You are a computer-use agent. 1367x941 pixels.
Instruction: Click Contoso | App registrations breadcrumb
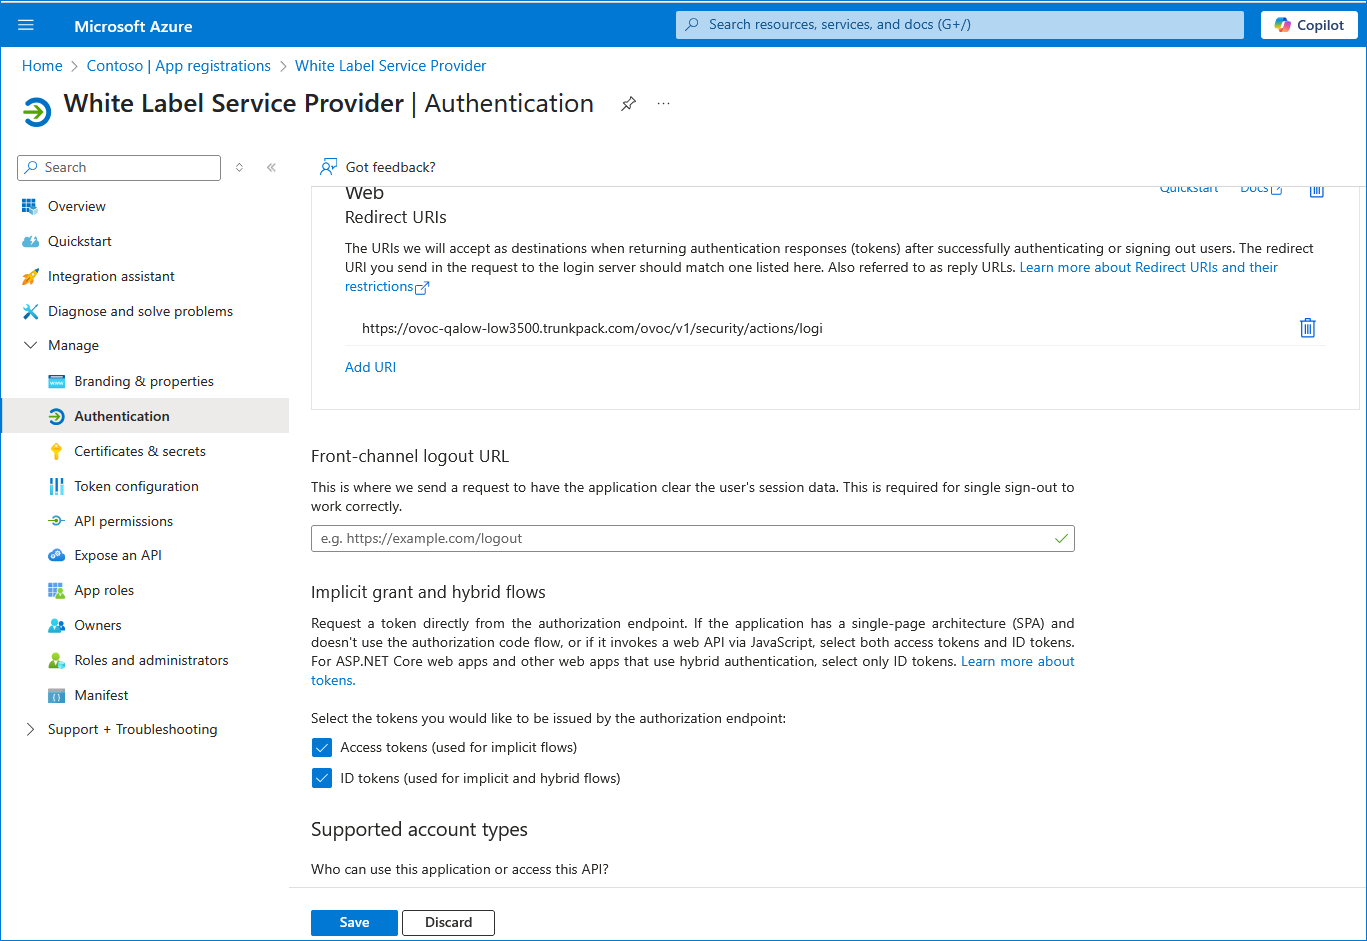click(x=178, y=66)
